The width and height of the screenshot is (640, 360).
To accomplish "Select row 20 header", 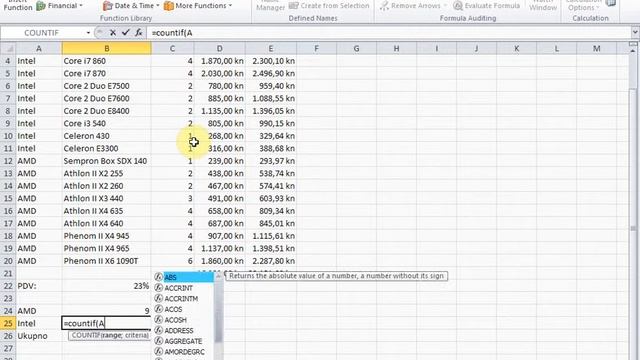I will [8, 261].
